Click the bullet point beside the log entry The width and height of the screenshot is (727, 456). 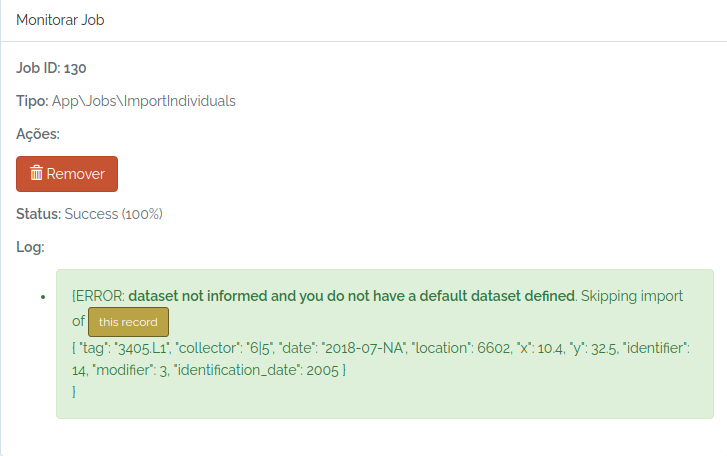coord(41,297)
